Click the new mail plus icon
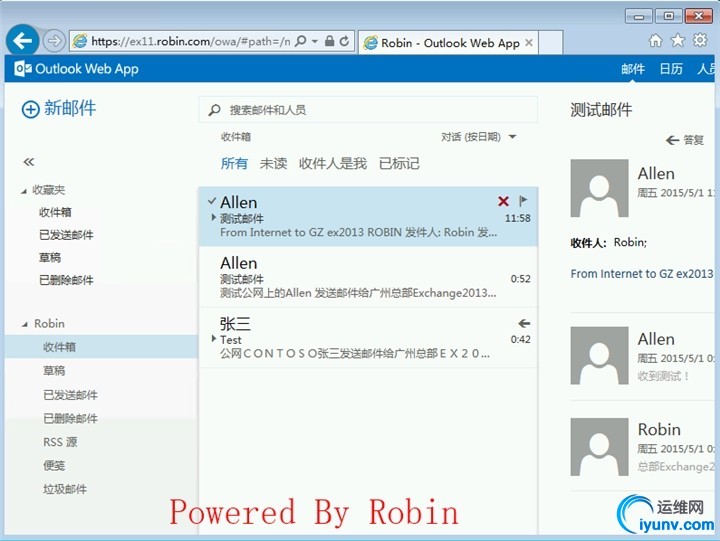Screen dimensions: 720x541 (30, 109)
